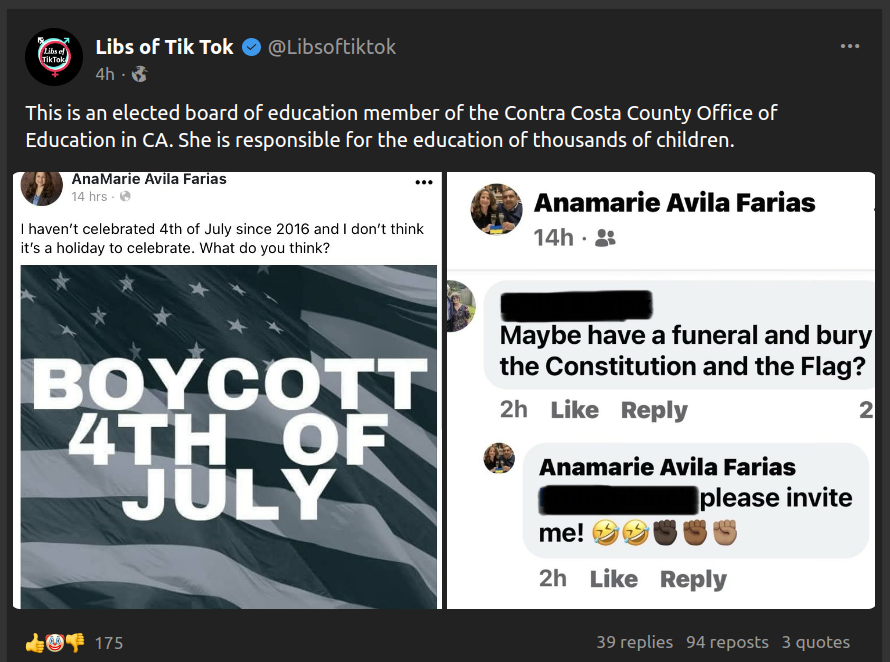Screen dimensions: 890x662
Task: Show the 3 quotes list
Action: pos(816,642)
